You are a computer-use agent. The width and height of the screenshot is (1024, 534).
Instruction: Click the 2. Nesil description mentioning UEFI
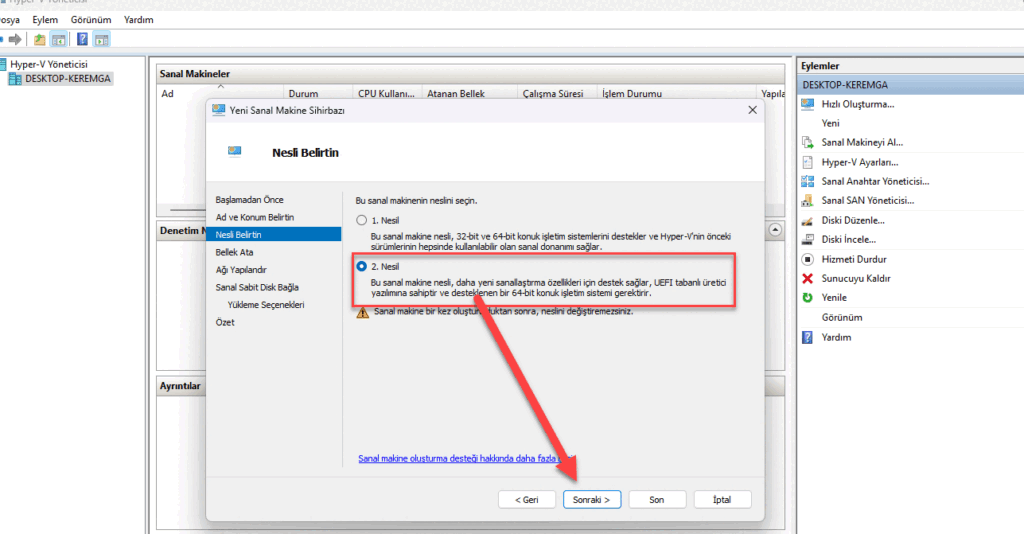(548, 288)
